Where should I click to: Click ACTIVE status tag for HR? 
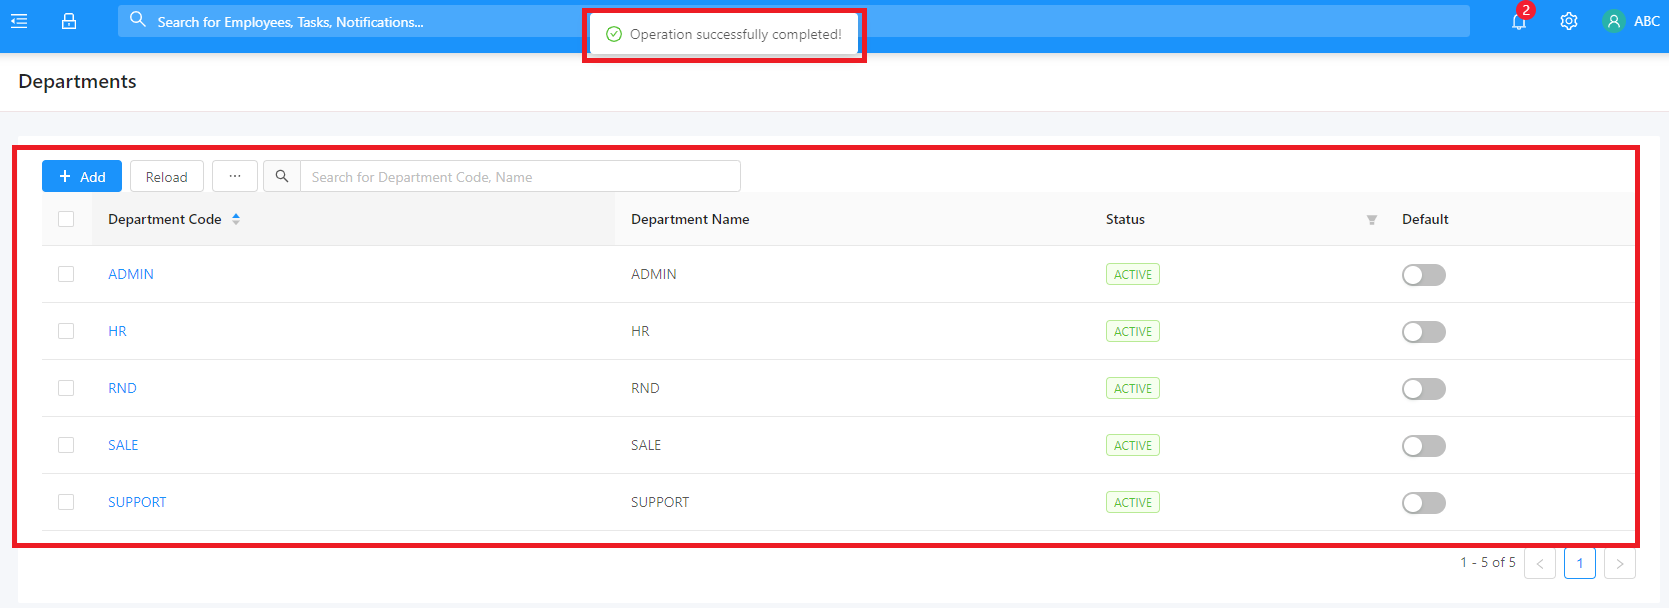[x=1133, y=332]
